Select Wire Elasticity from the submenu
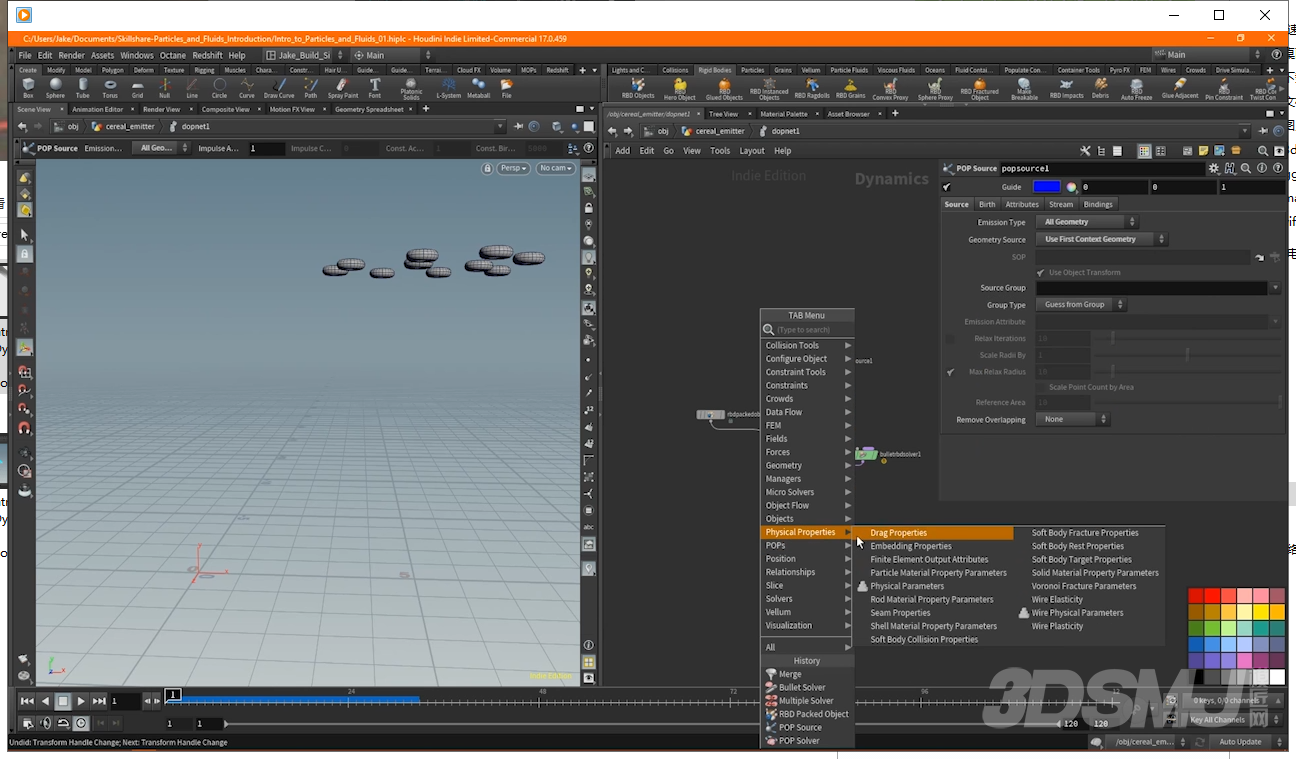The image size is (1296, 759). coord(1057,600)
